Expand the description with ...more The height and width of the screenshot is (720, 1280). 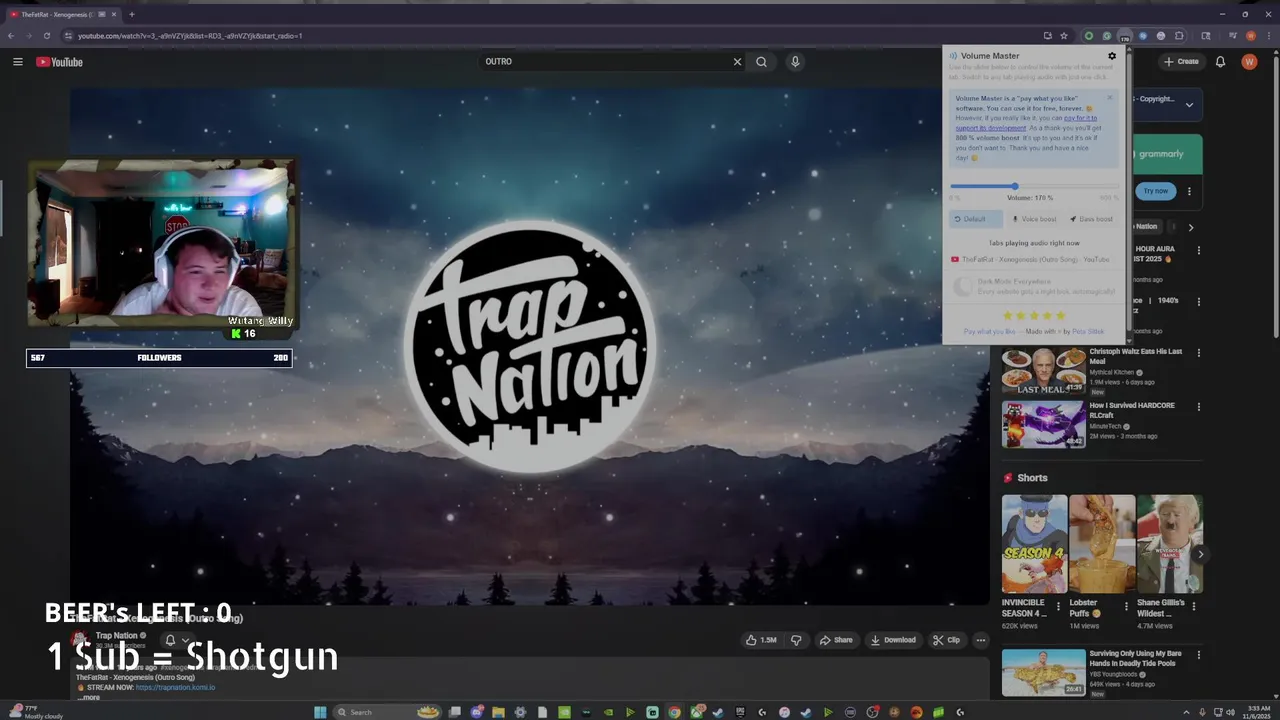[x=88, y=697]
